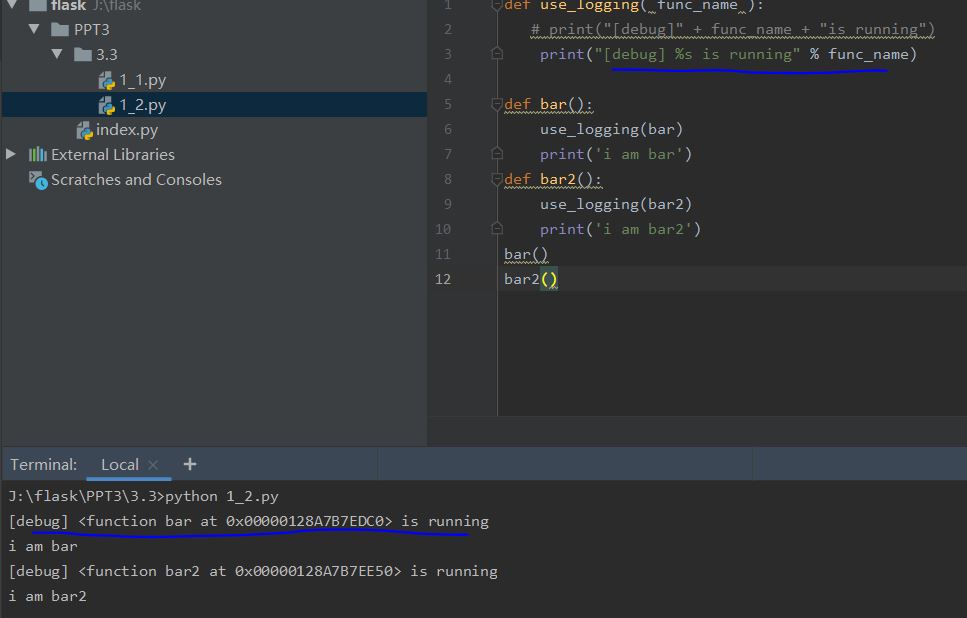Click debug output line for function bar2
967x618 pixels.
[253, 572]
